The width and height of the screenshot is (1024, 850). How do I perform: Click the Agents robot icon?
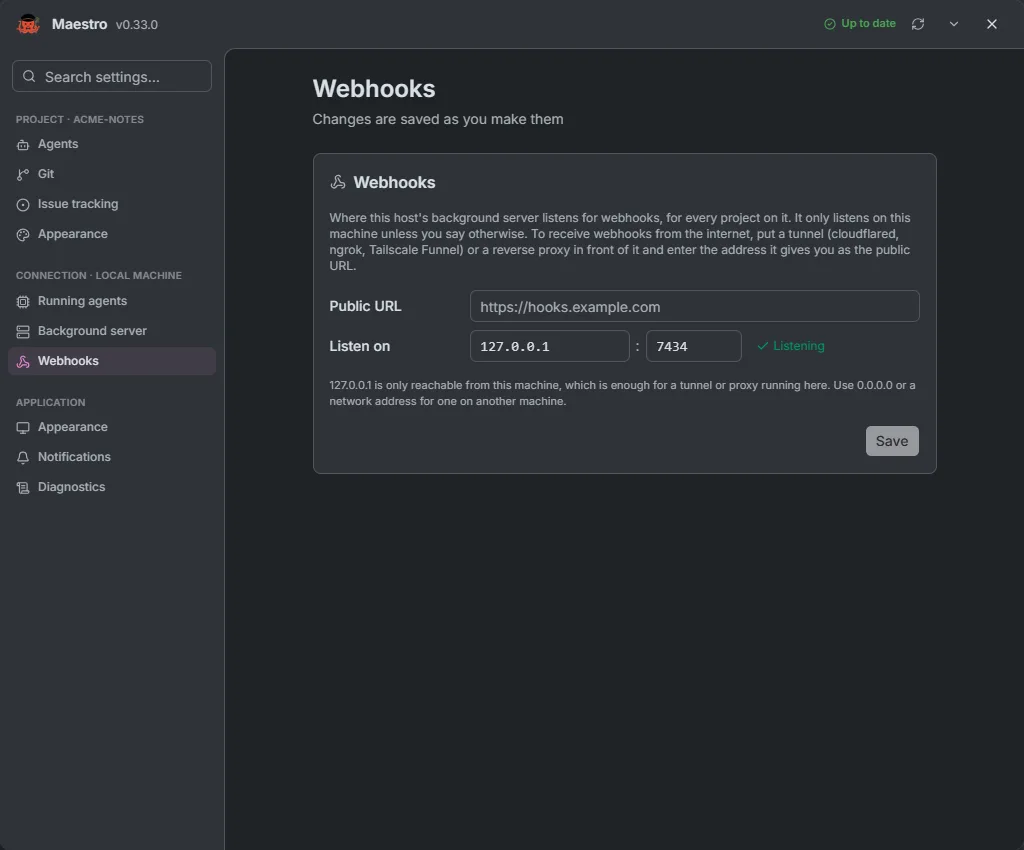[23, 145]
